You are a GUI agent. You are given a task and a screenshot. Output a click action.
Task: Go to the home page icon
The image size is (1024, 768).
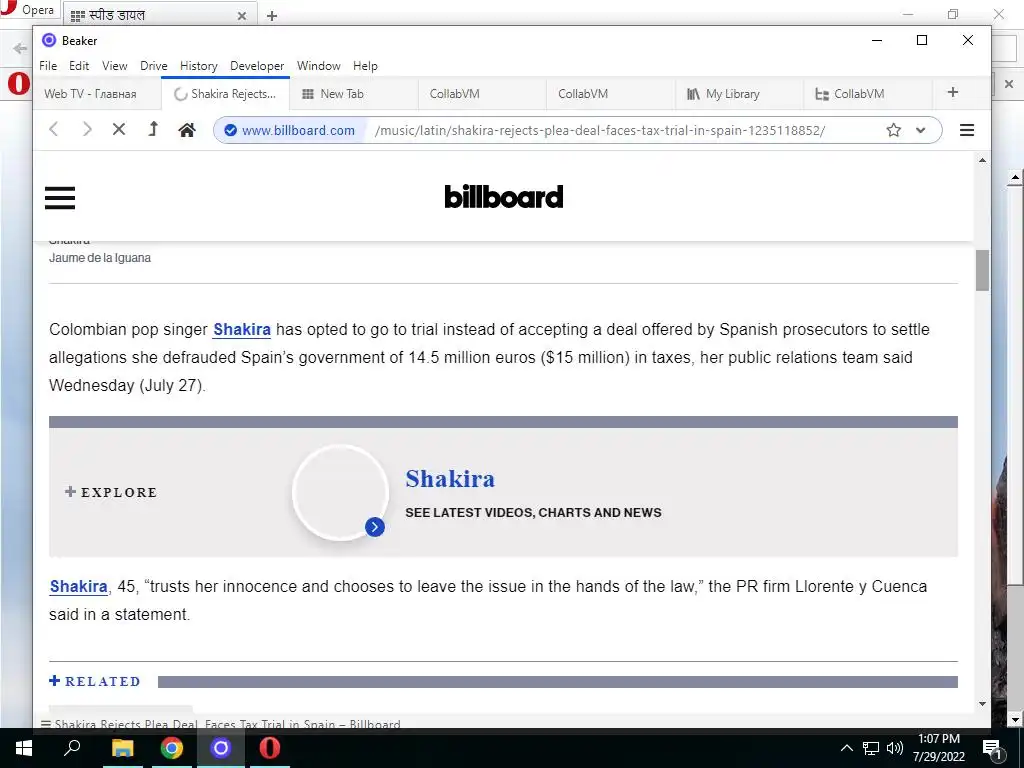tap(187, 130)
